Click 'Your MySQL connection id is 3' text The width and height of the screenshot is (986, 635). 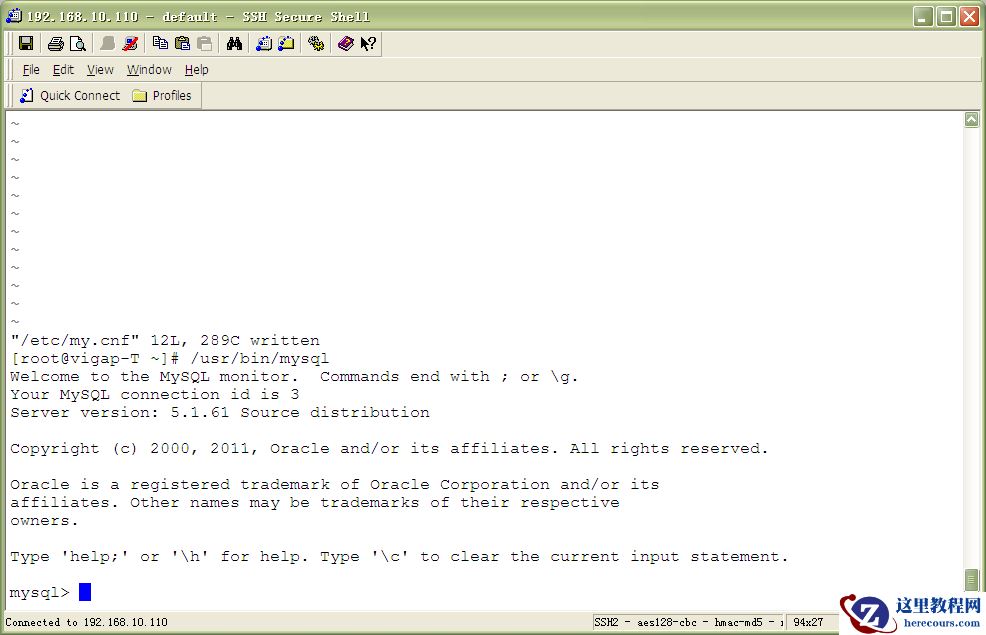point(155,395)
